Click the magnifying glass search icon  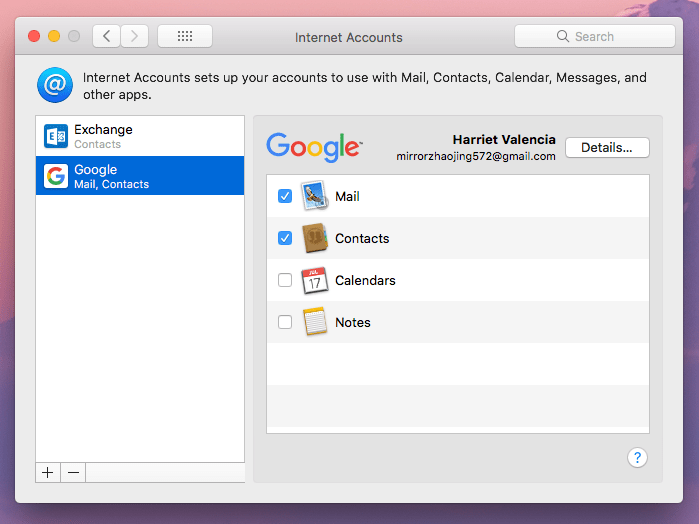click(563, 36)
